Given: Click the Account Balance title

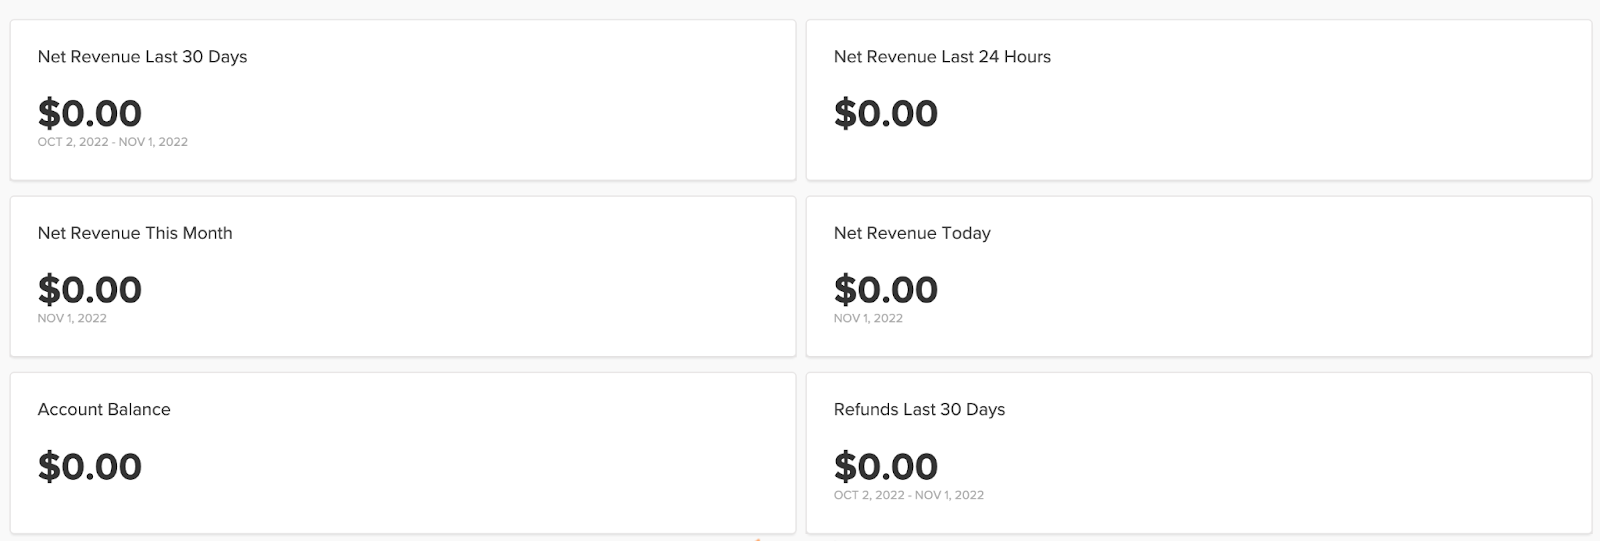Looking at the screenshot, I should click(x=104, y=410).
